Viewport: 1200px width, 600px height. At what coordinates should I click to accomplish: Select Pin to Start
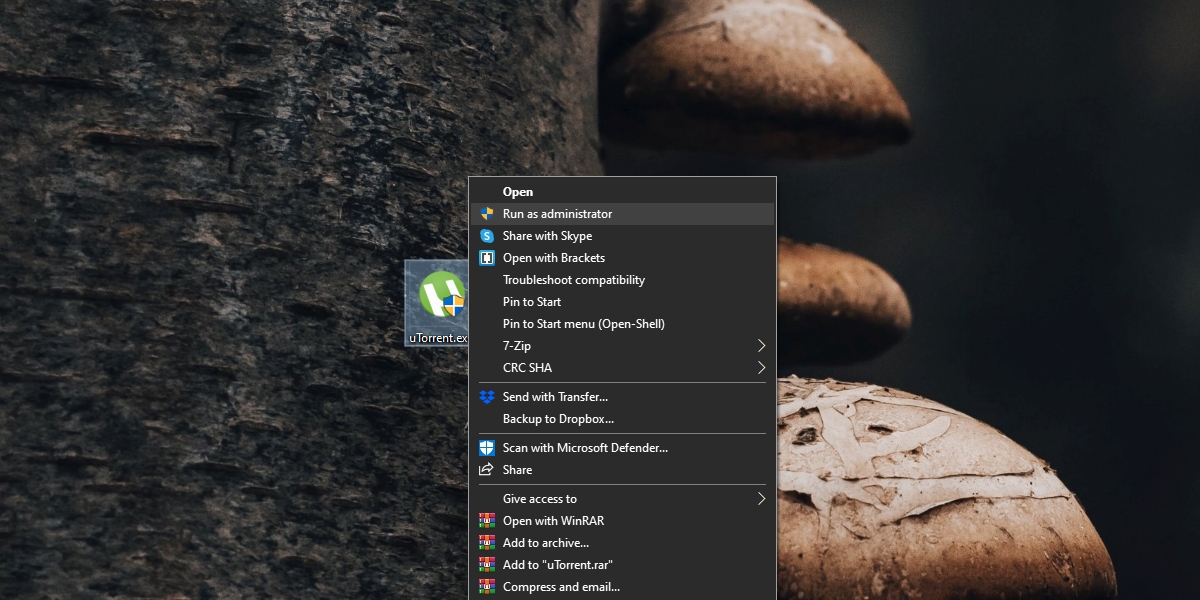point(622,302)
